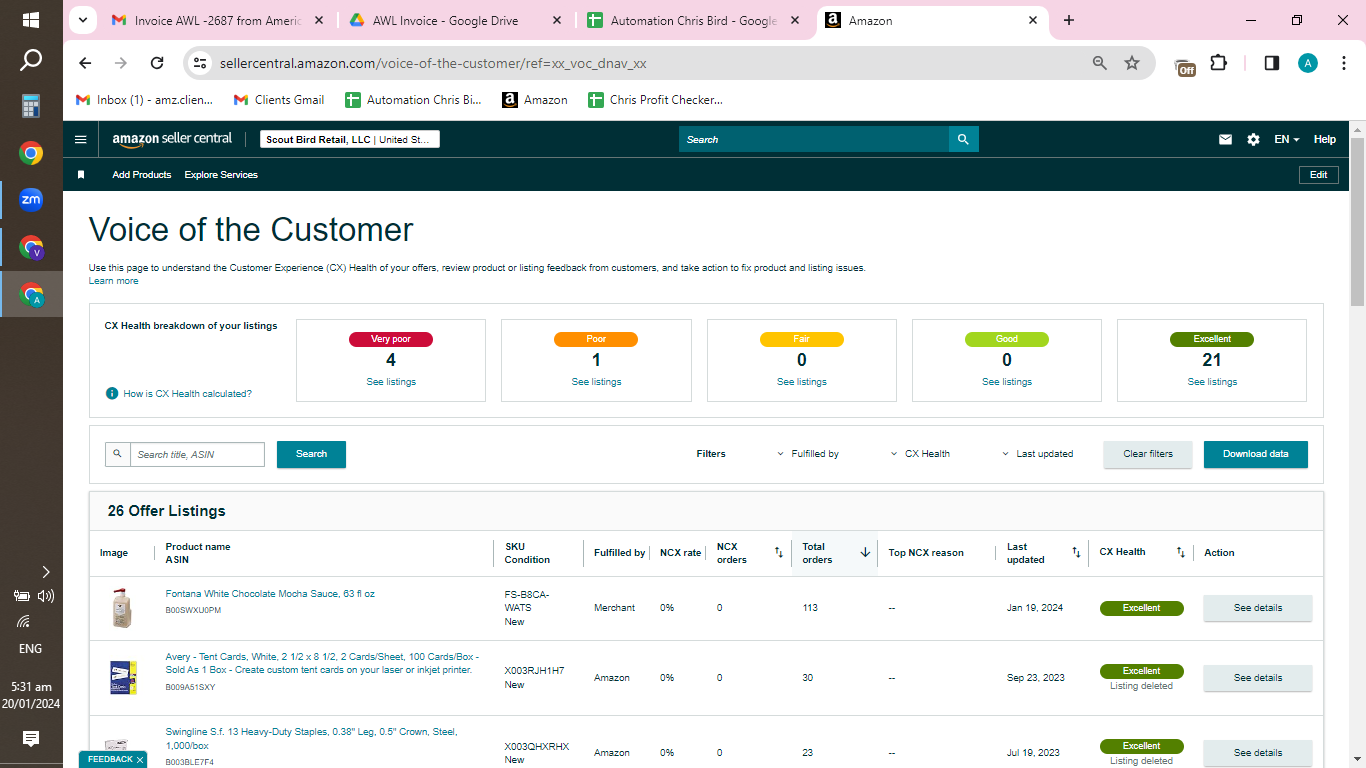Open the Inbox (1) bookmark
Screen dimensions: 1366x768
coord(145,100)
